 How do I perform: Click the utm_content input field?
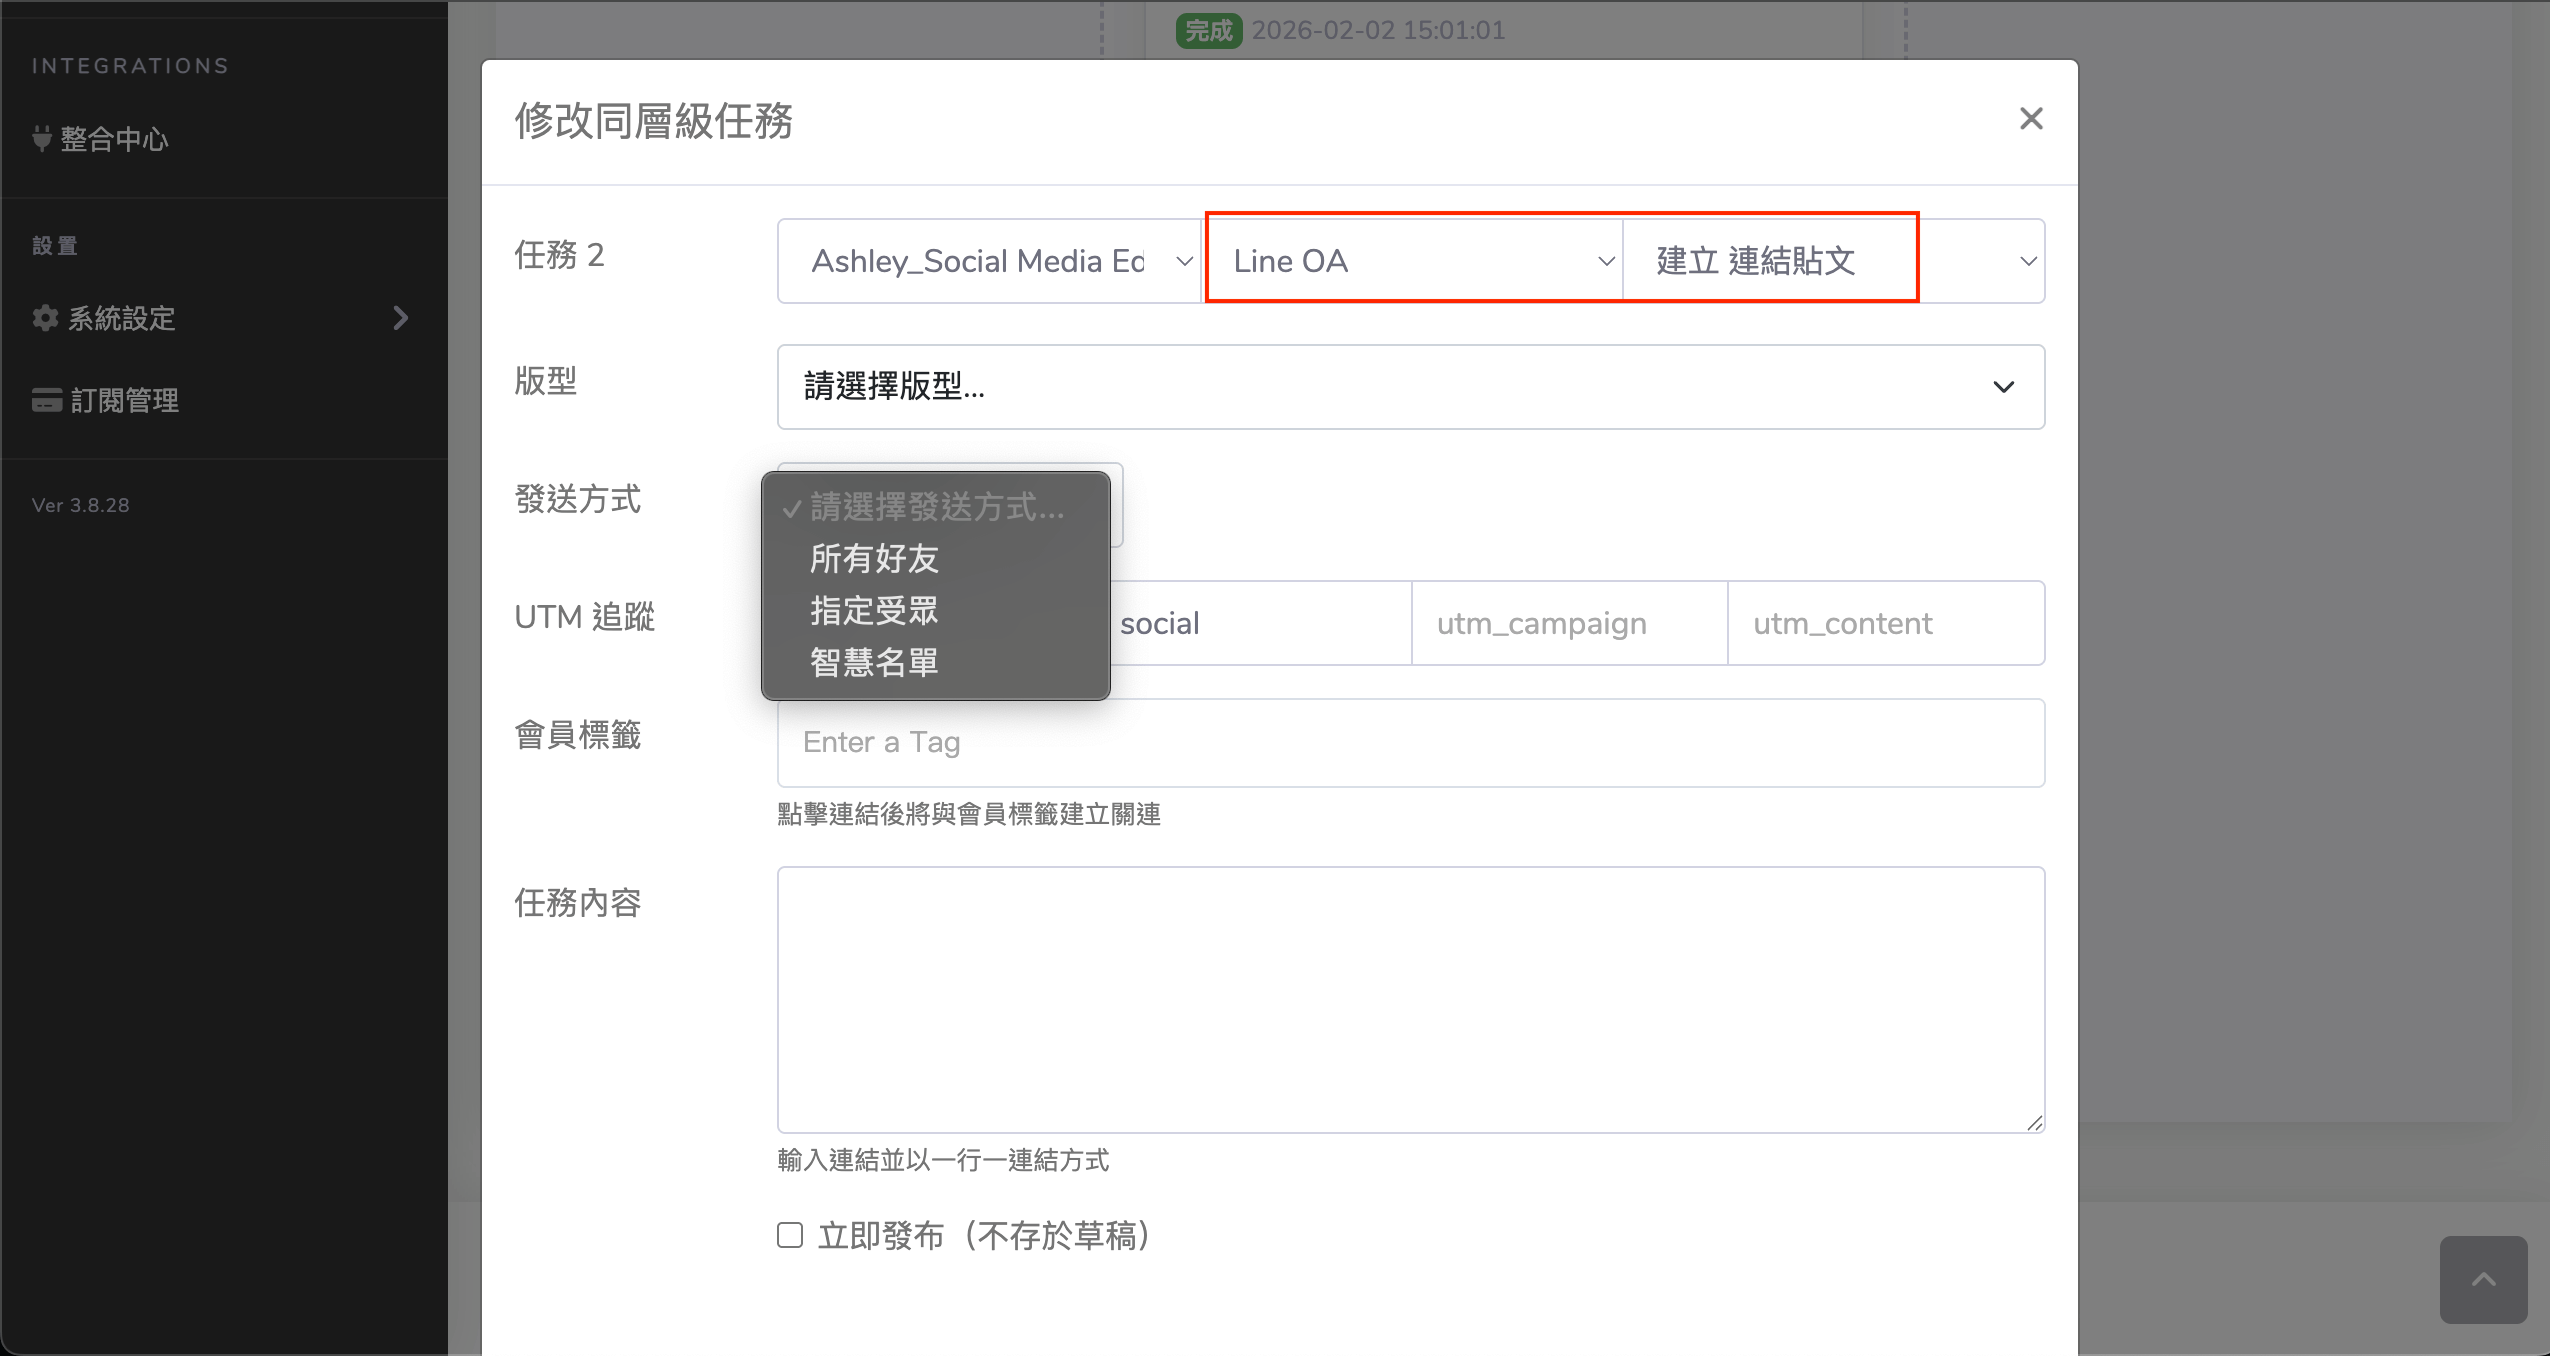[1884, 624]
